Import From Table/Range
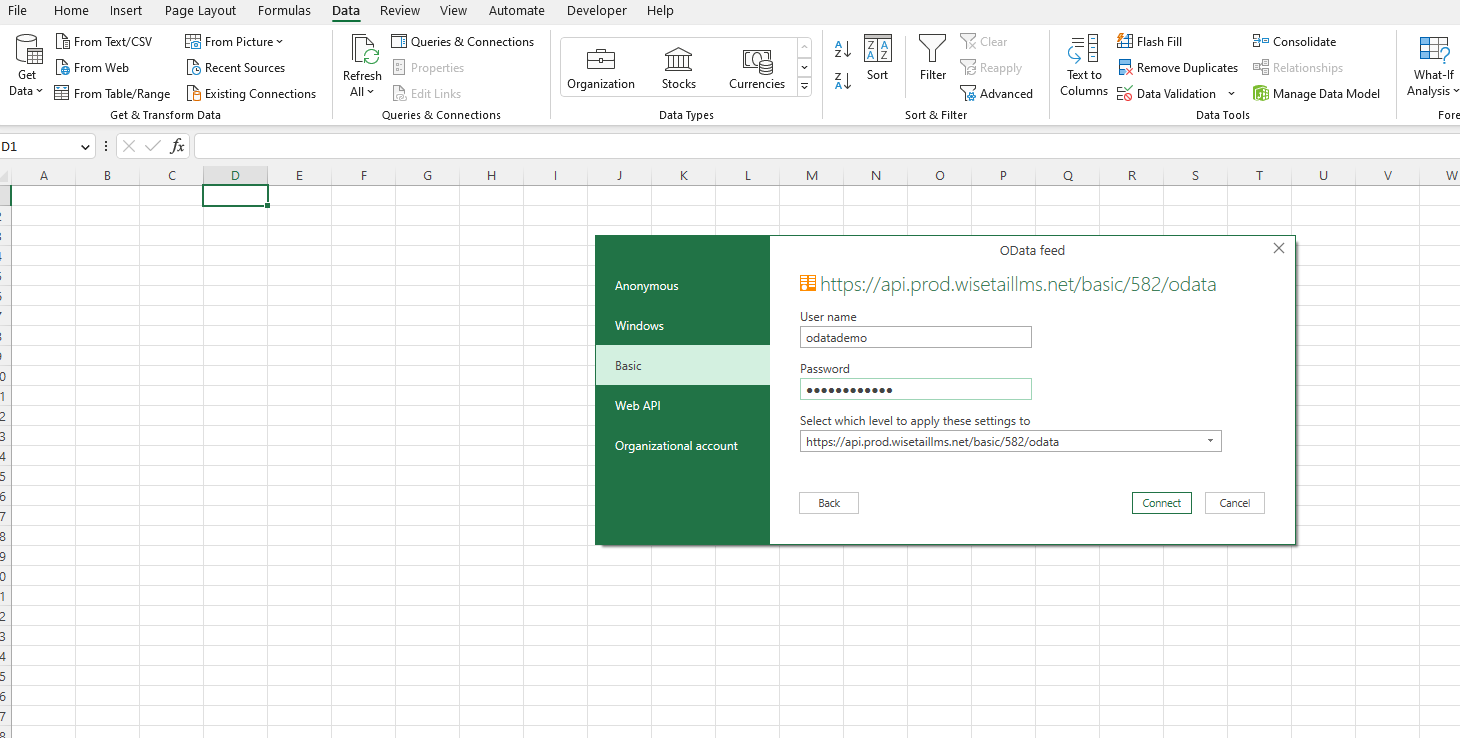 point(112,94)
